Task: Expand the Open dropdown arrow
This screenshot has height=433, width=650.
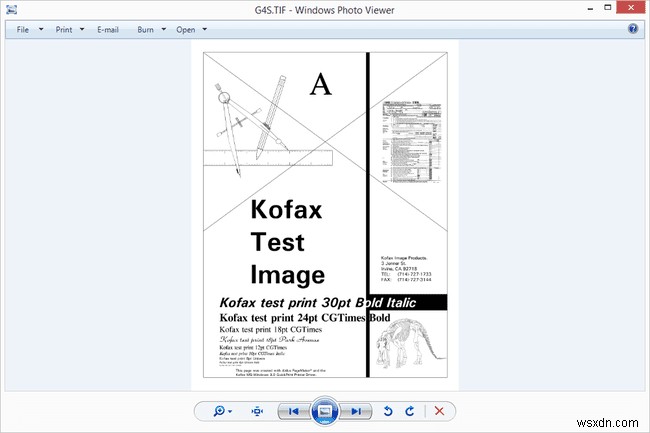Action: (x=204, y=29)
